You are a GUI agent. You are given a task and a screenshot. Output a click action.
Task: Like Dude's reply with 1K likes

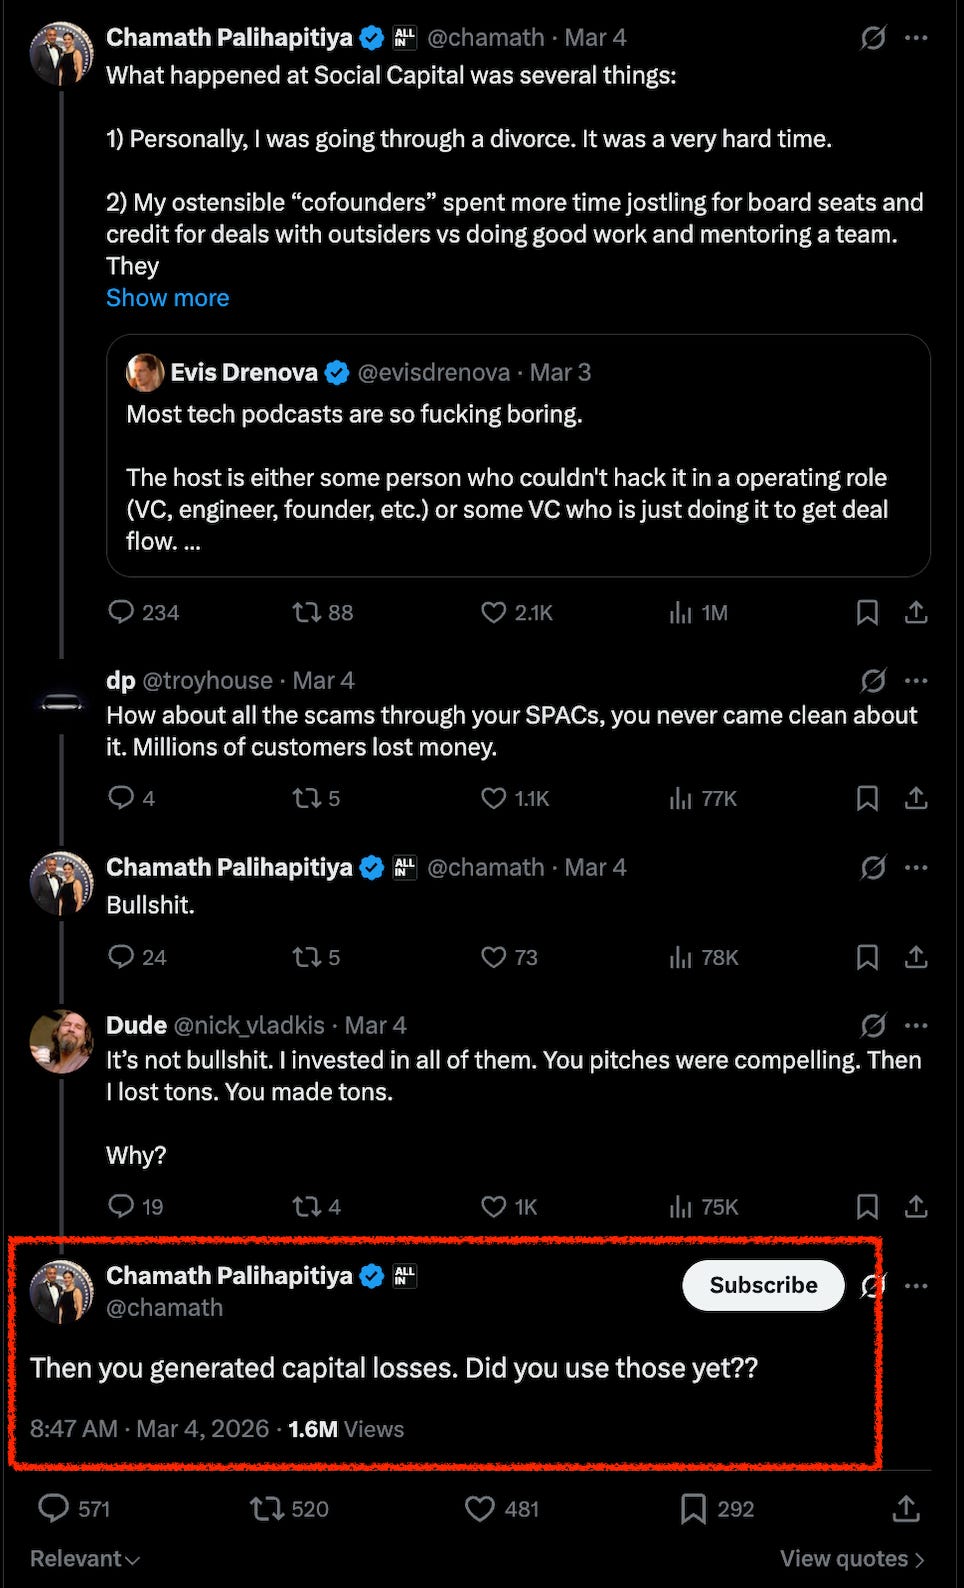(494, 1206)
